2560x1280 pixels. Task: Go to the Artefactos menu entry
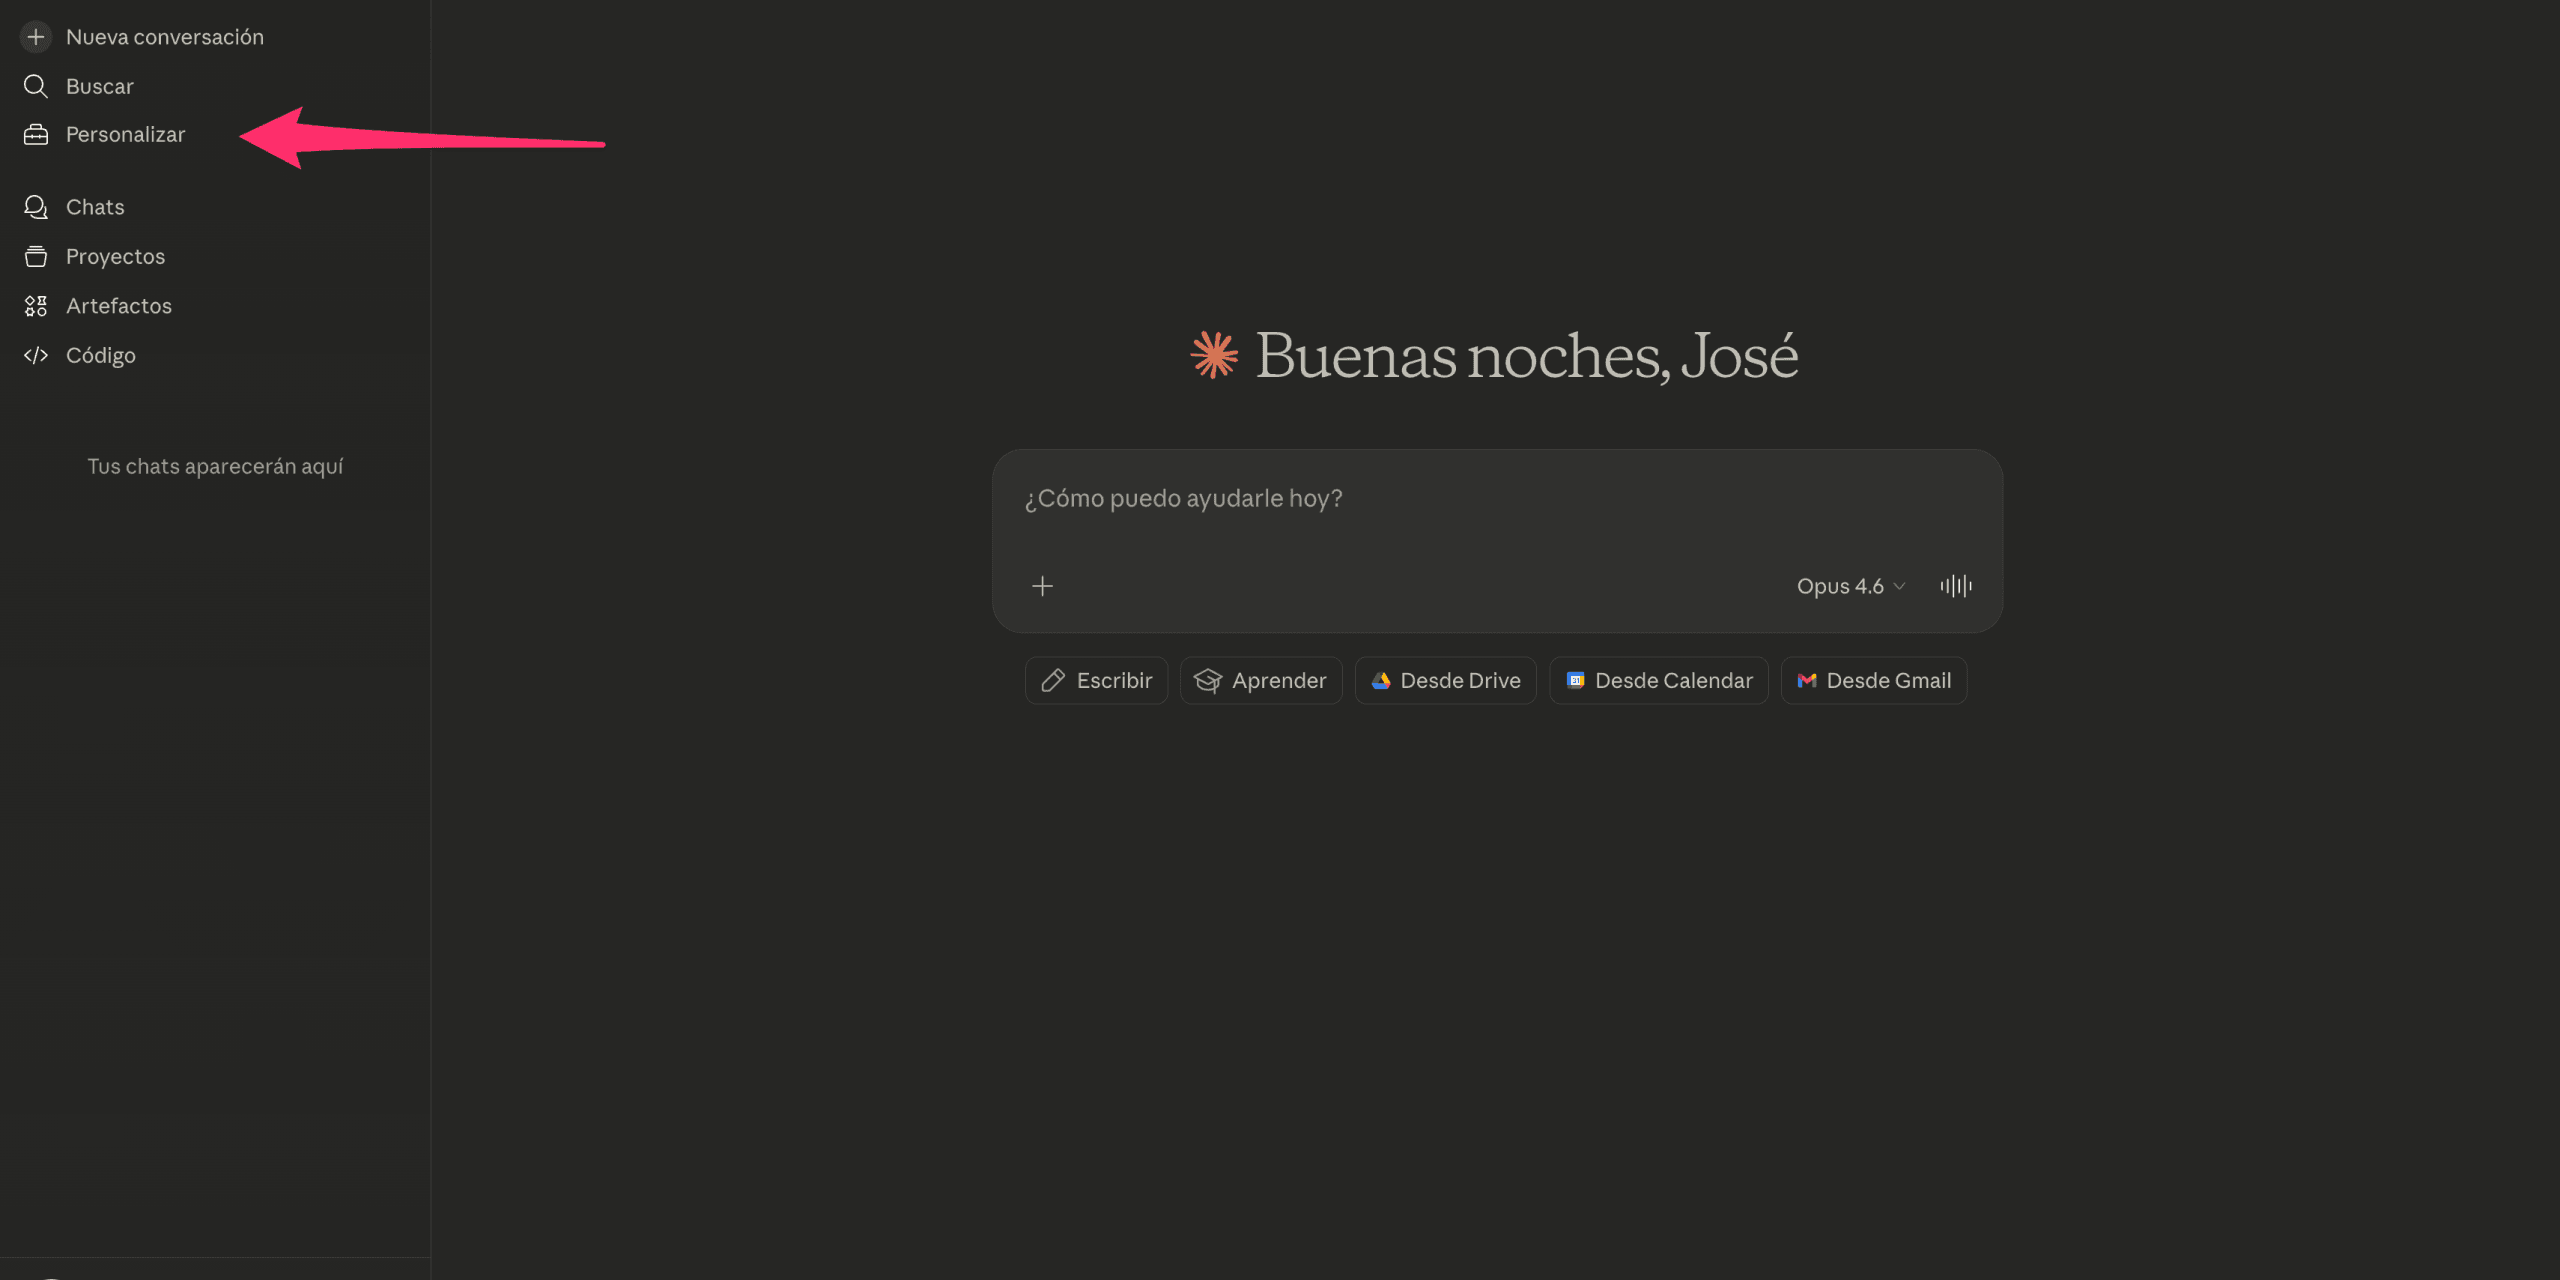pos(119,306)
